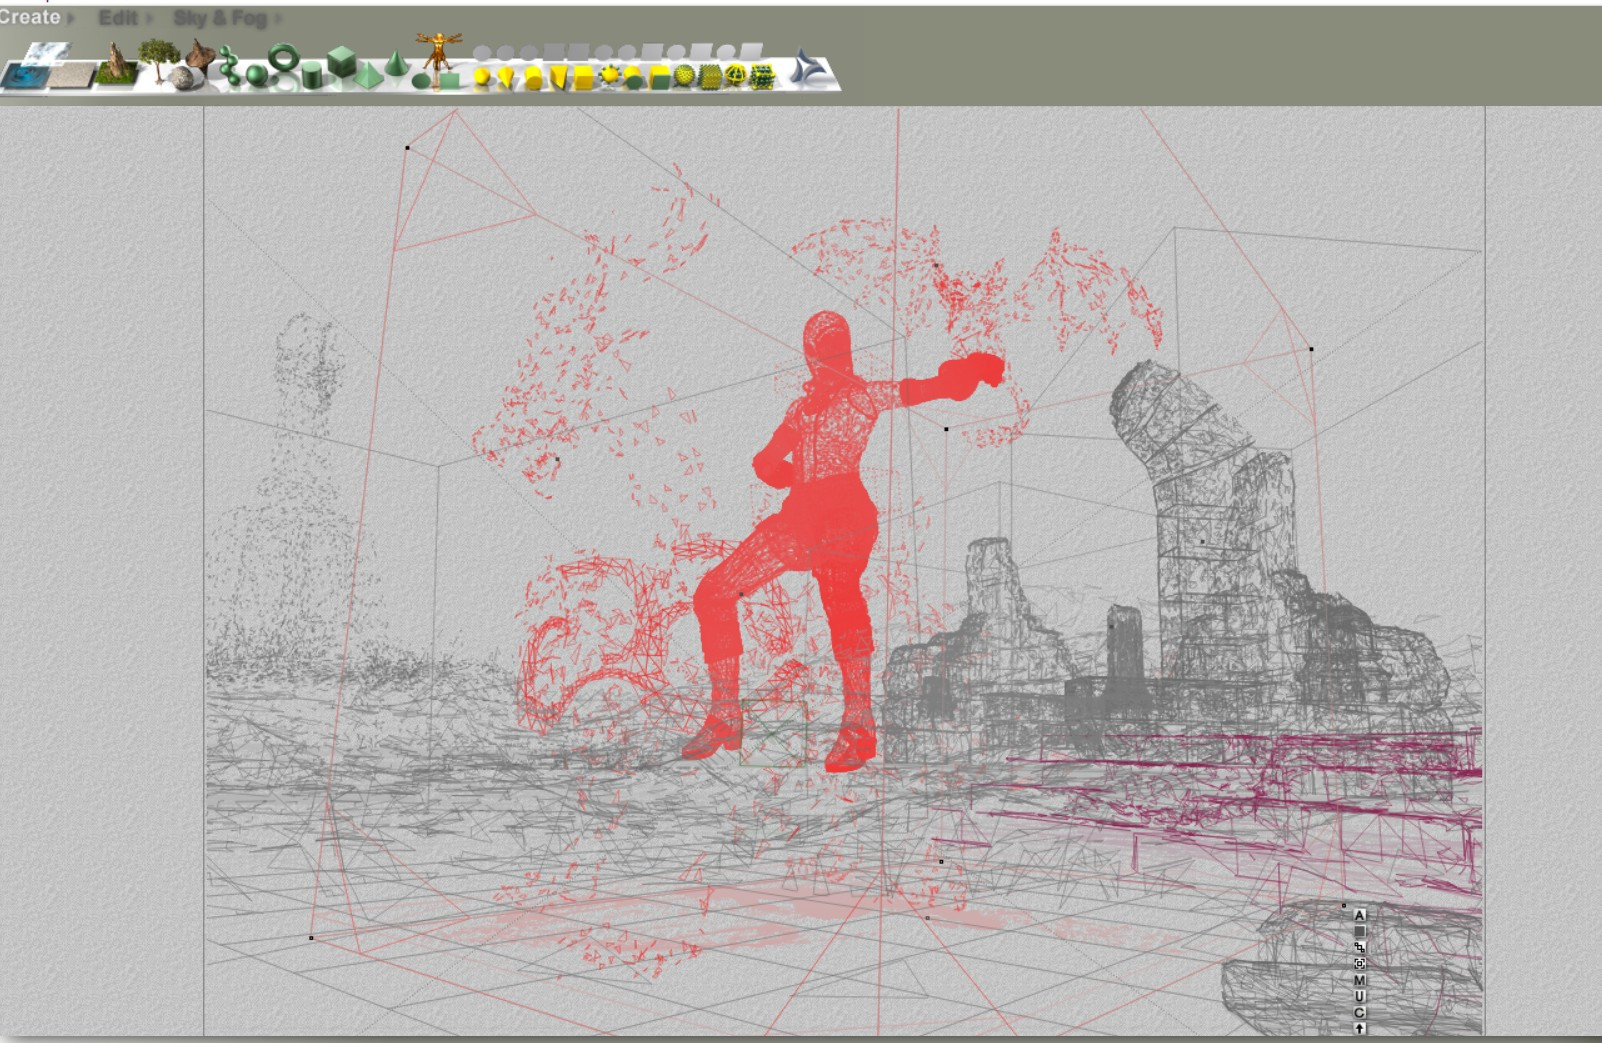The height and width of the screenshot is (1043, 1602).
Task: Add a terrain mountain object
Action: point(116,64)
